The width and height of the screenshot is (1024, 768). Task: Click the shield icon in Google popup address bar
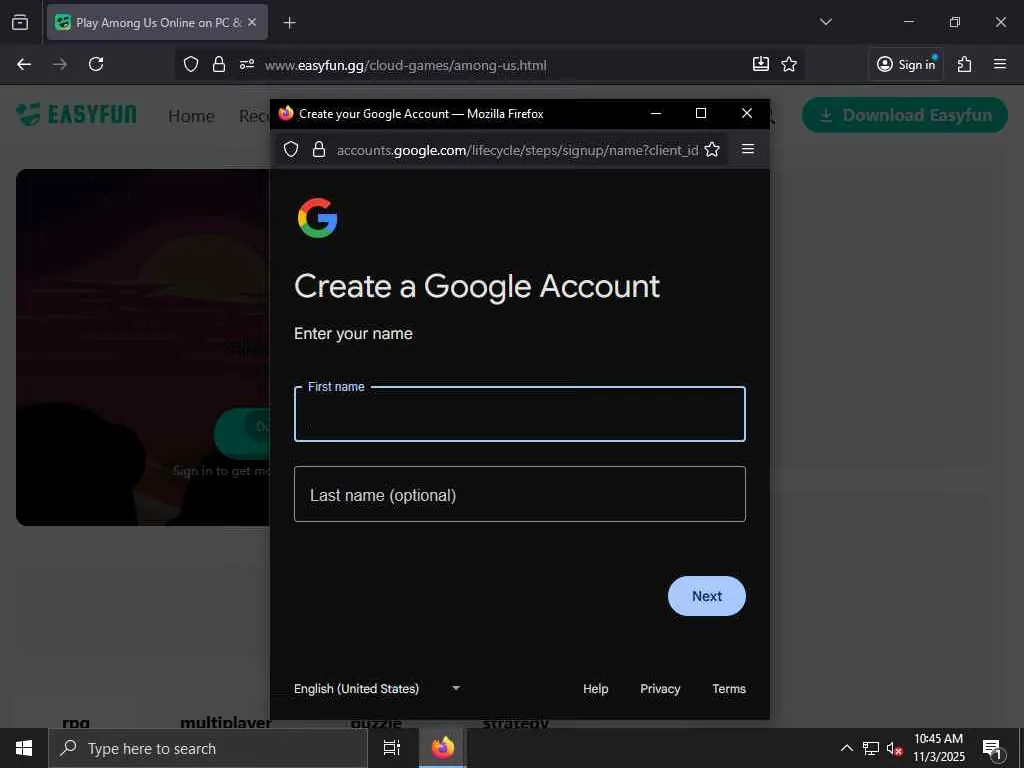pyautogui.click(x=291, y=150)
